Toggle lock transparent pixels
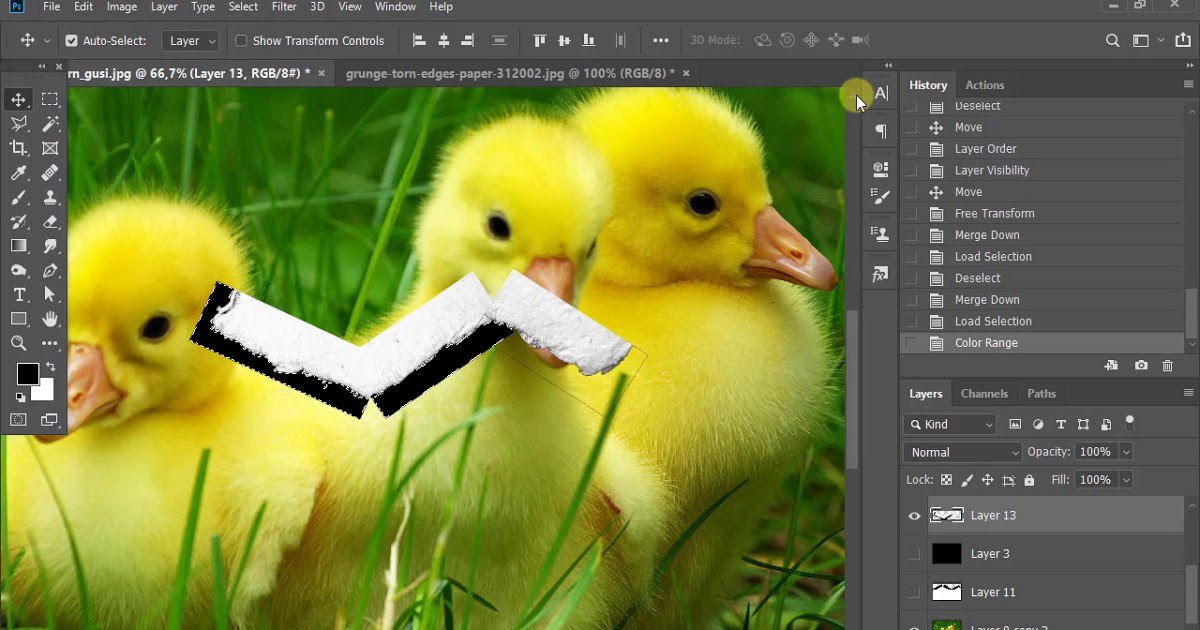The image size is (1200, 630). (946, 480)
